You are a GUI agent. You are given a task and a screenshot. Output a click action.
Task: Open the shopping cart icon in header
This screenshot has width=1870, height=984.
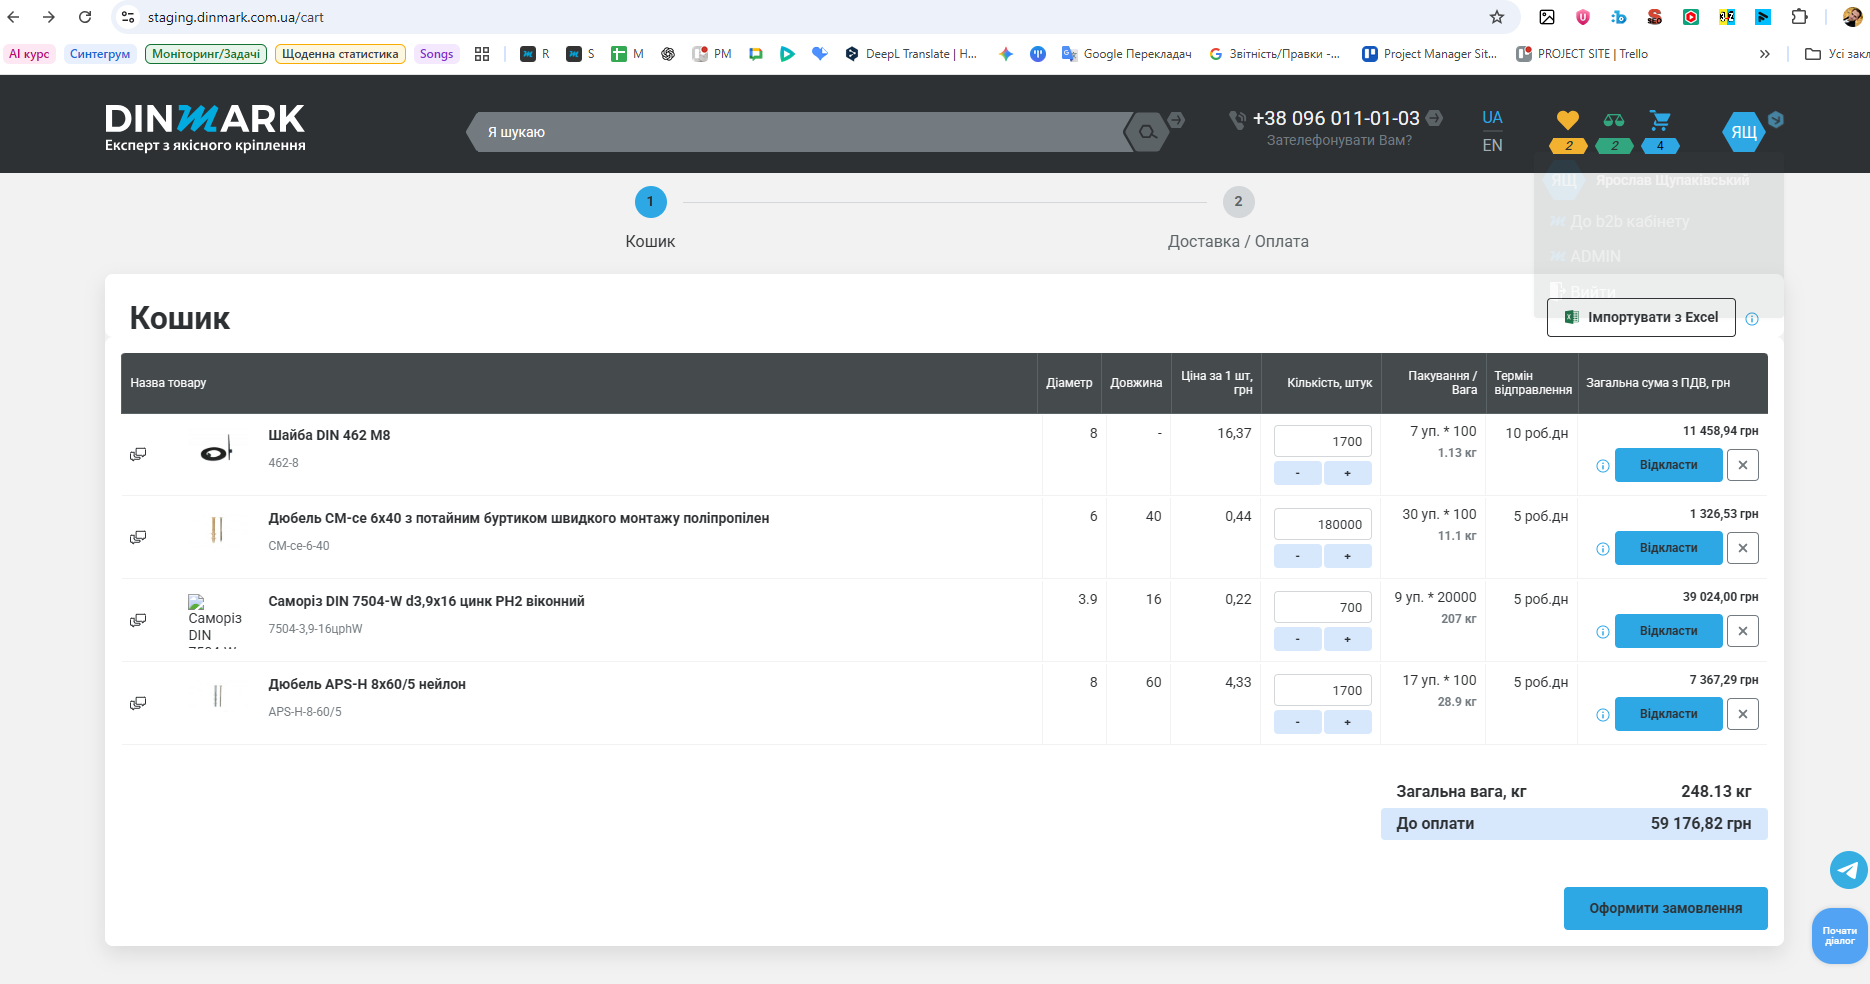[1660, 121]
